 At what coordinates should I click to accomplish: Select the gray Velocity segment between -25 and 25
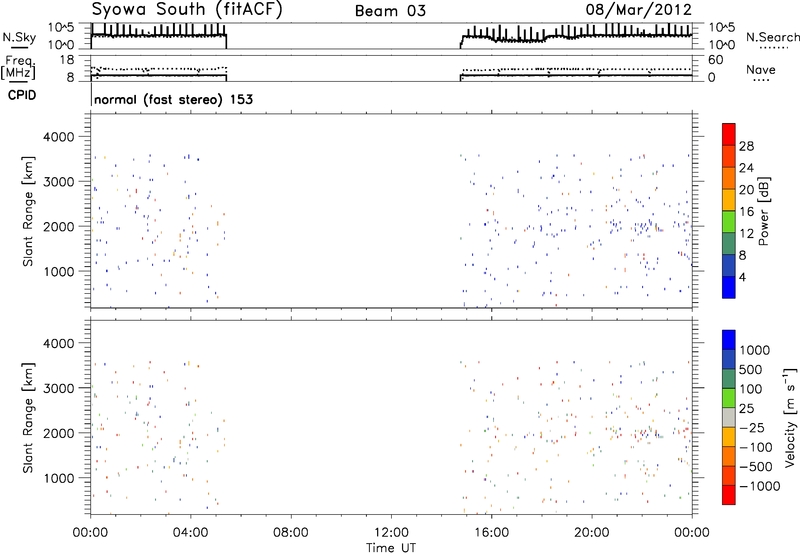[x=729, y=417]
